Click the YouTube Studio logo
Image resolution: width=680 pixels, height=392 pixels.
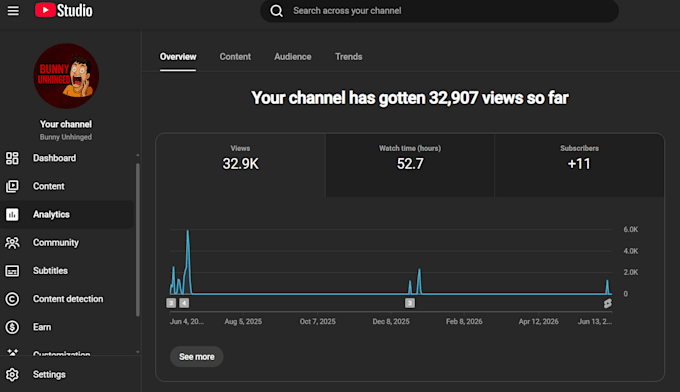64,10
